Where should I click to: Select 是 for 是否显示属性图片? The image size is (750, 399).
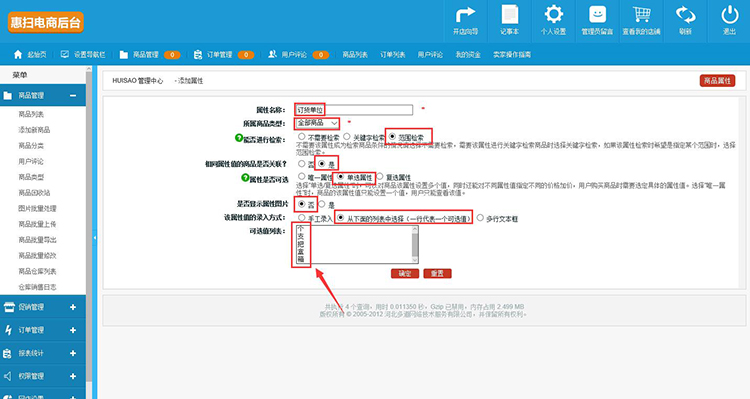click(322, 204)
